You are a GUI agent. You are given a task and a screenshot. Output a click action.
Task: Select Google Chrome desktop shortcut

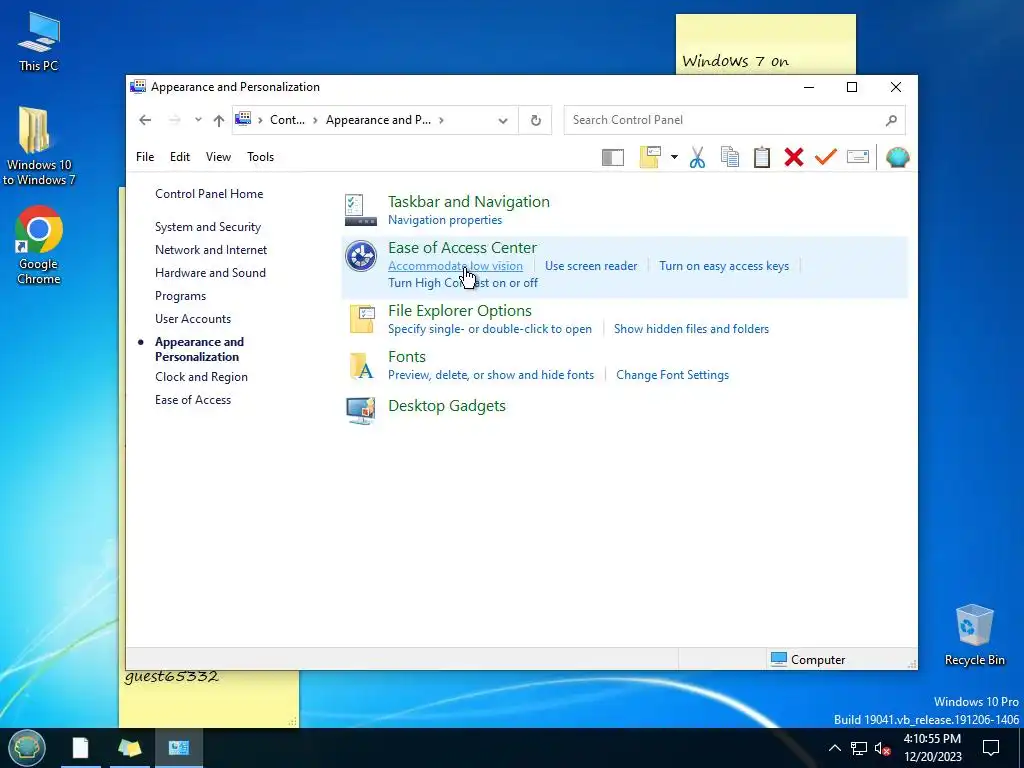click(39, 246)
